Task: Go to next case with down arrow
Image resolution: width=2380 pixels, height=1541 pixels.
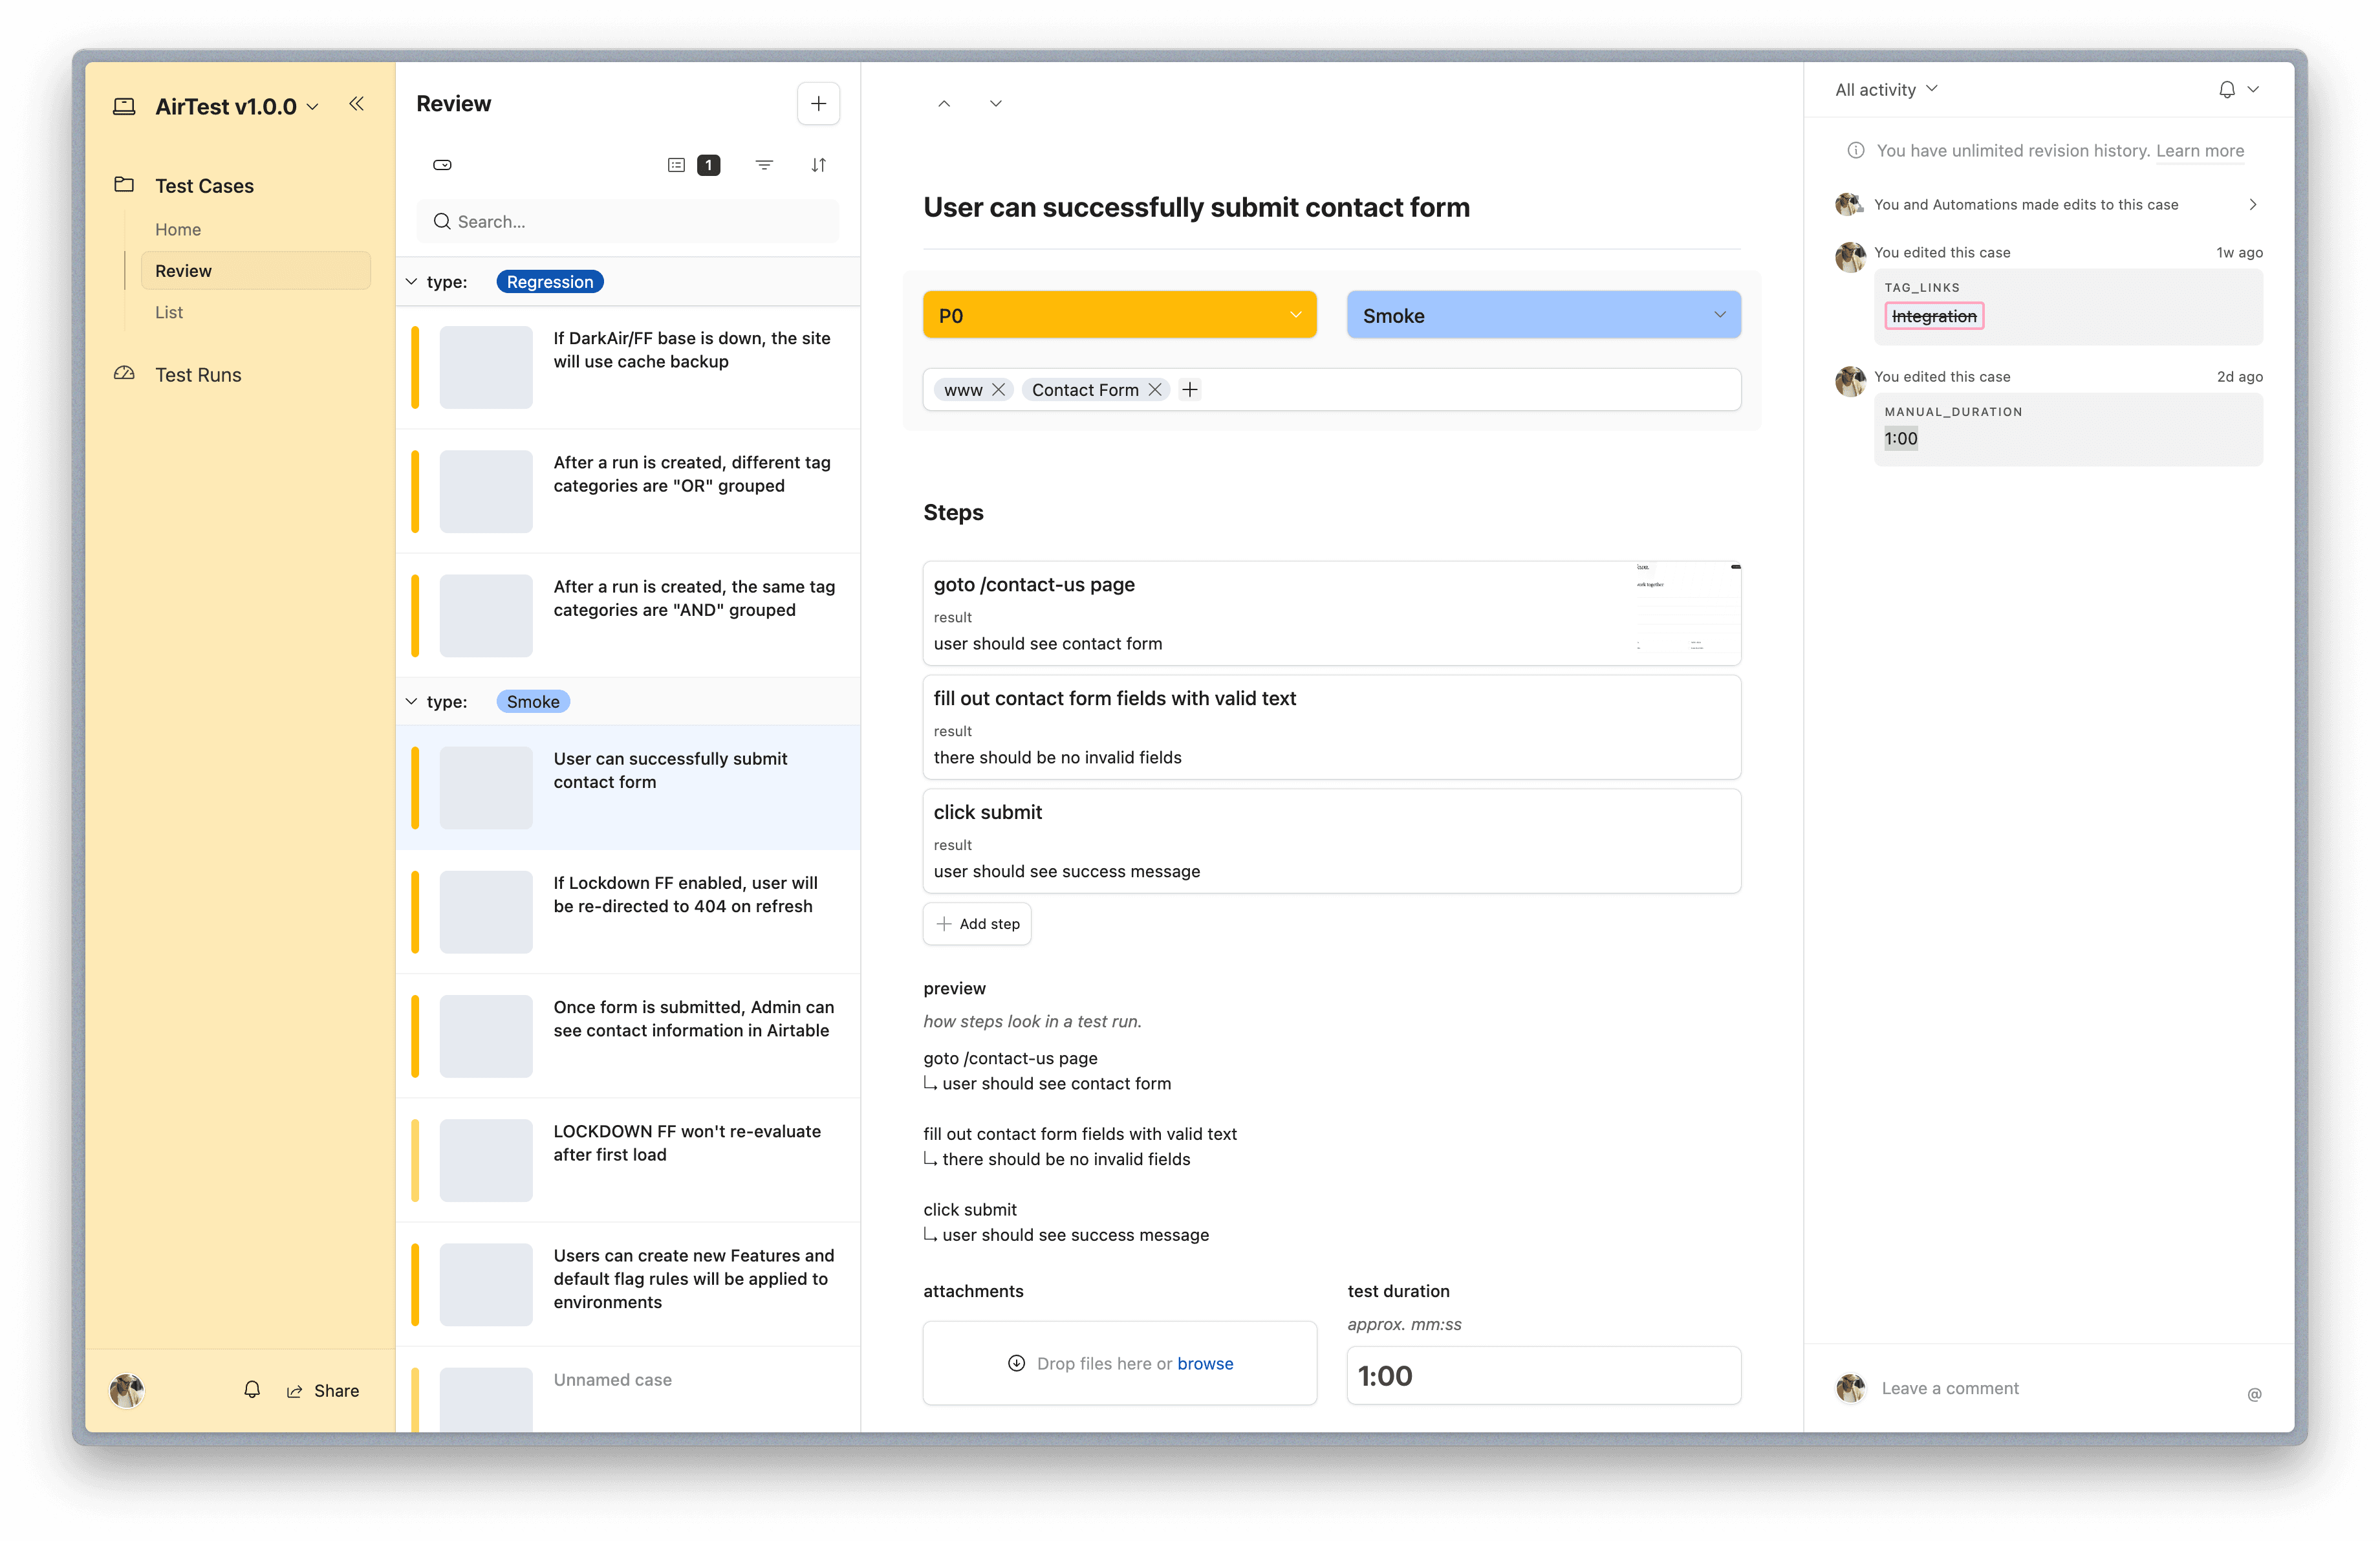Action: (x=995, y=104)
